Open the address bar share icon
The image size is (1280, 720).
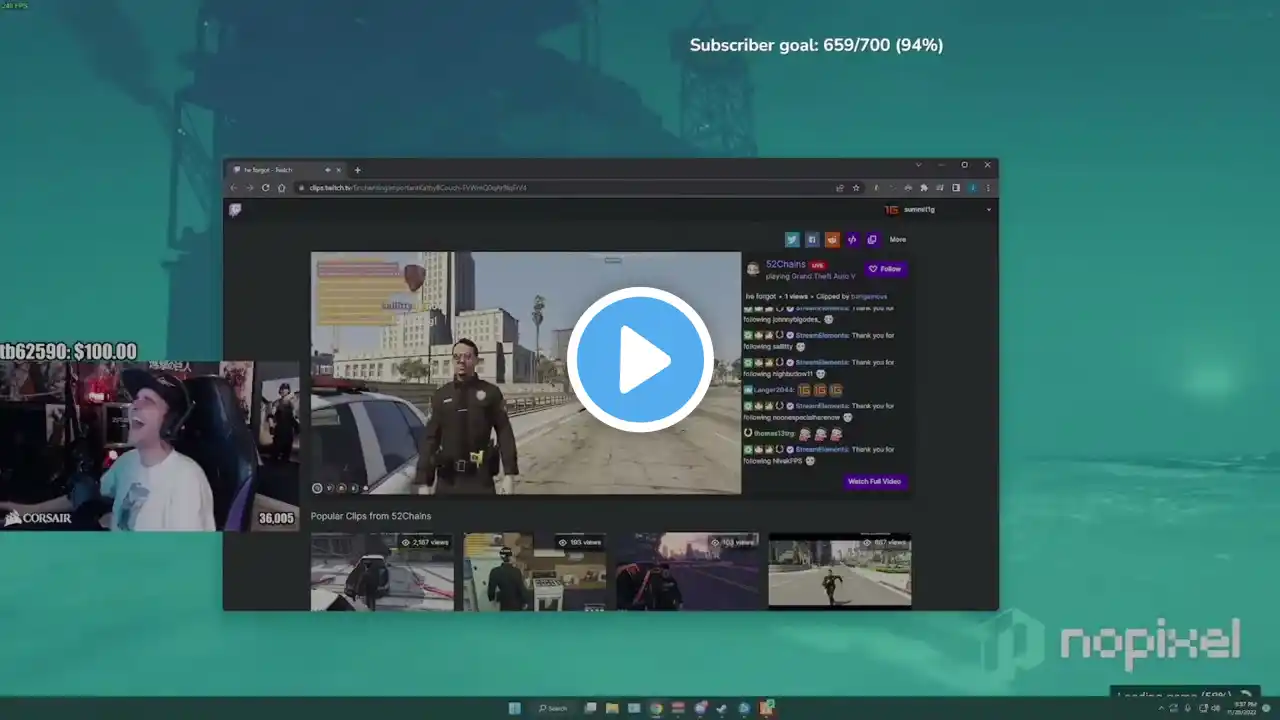840,188
